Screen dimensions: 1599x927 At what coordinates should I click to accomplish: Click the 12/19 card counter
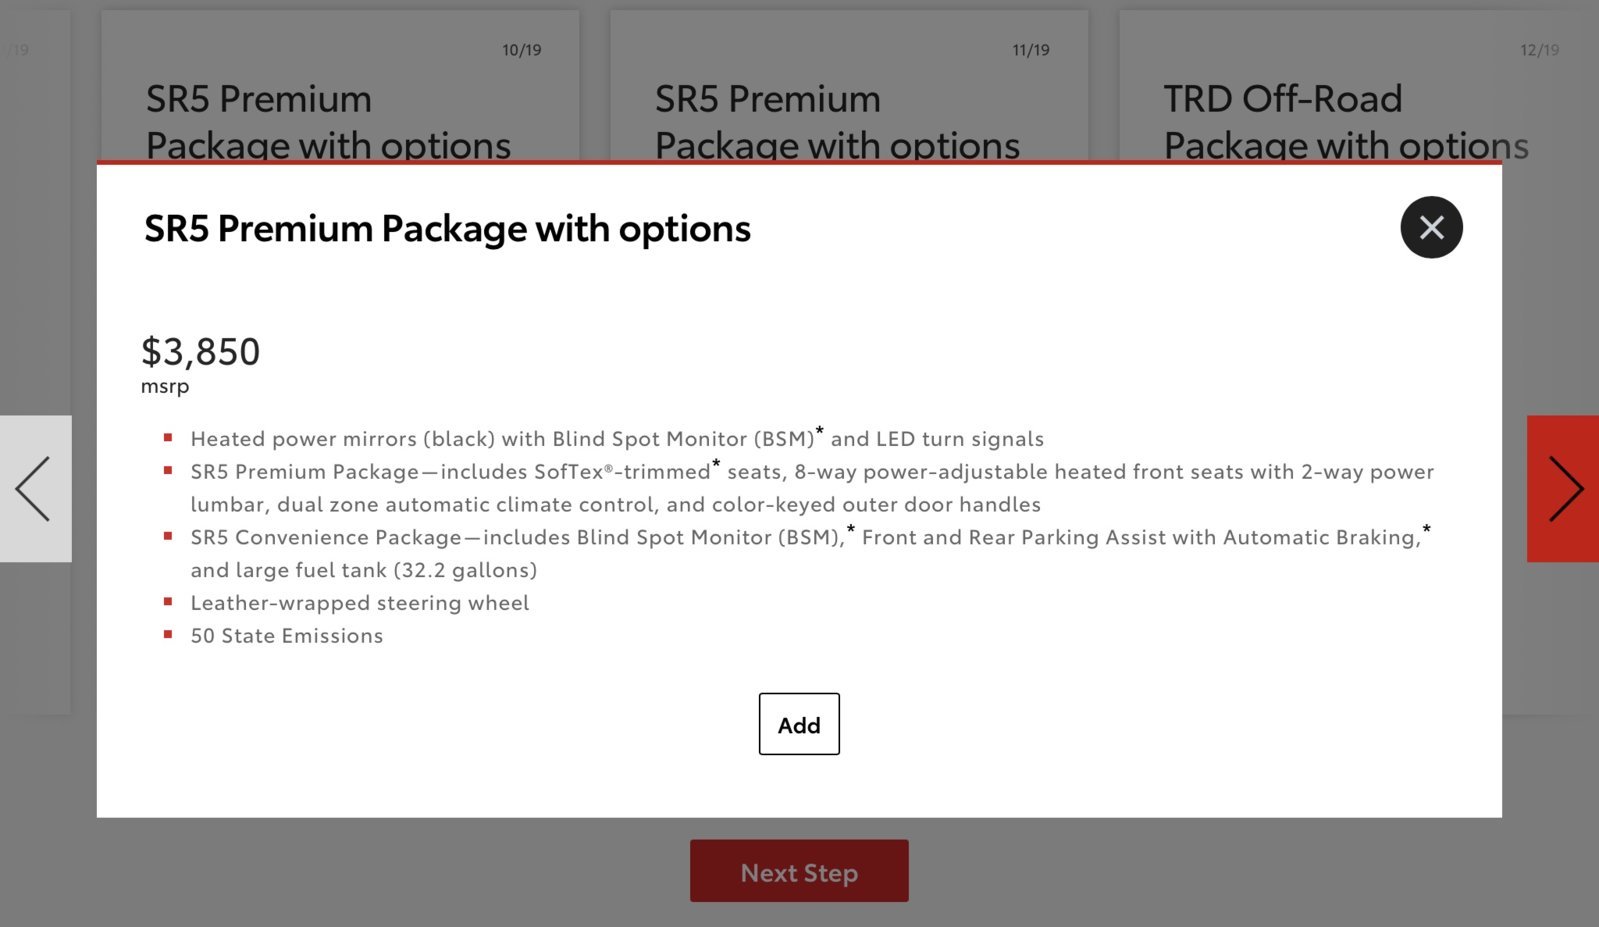tap(1540, 50)
